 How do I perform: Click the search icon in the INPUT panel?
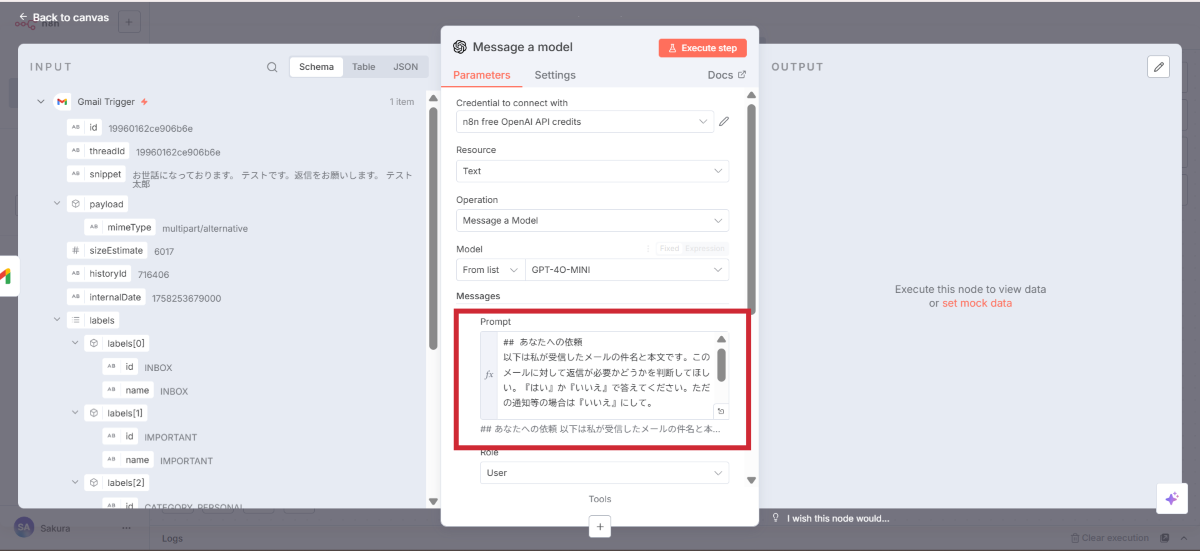pyautogui.click(x=272, y=67)
